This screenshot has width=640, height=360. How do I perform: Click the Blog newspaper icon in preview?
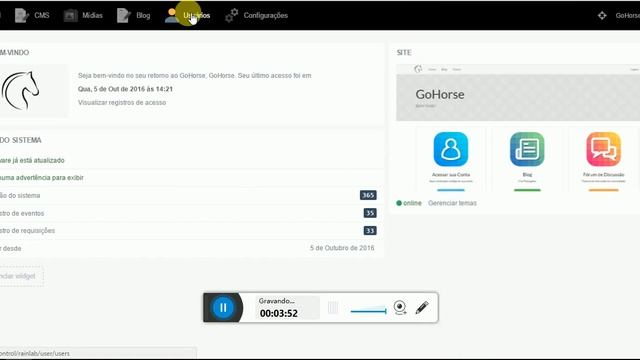527,149
